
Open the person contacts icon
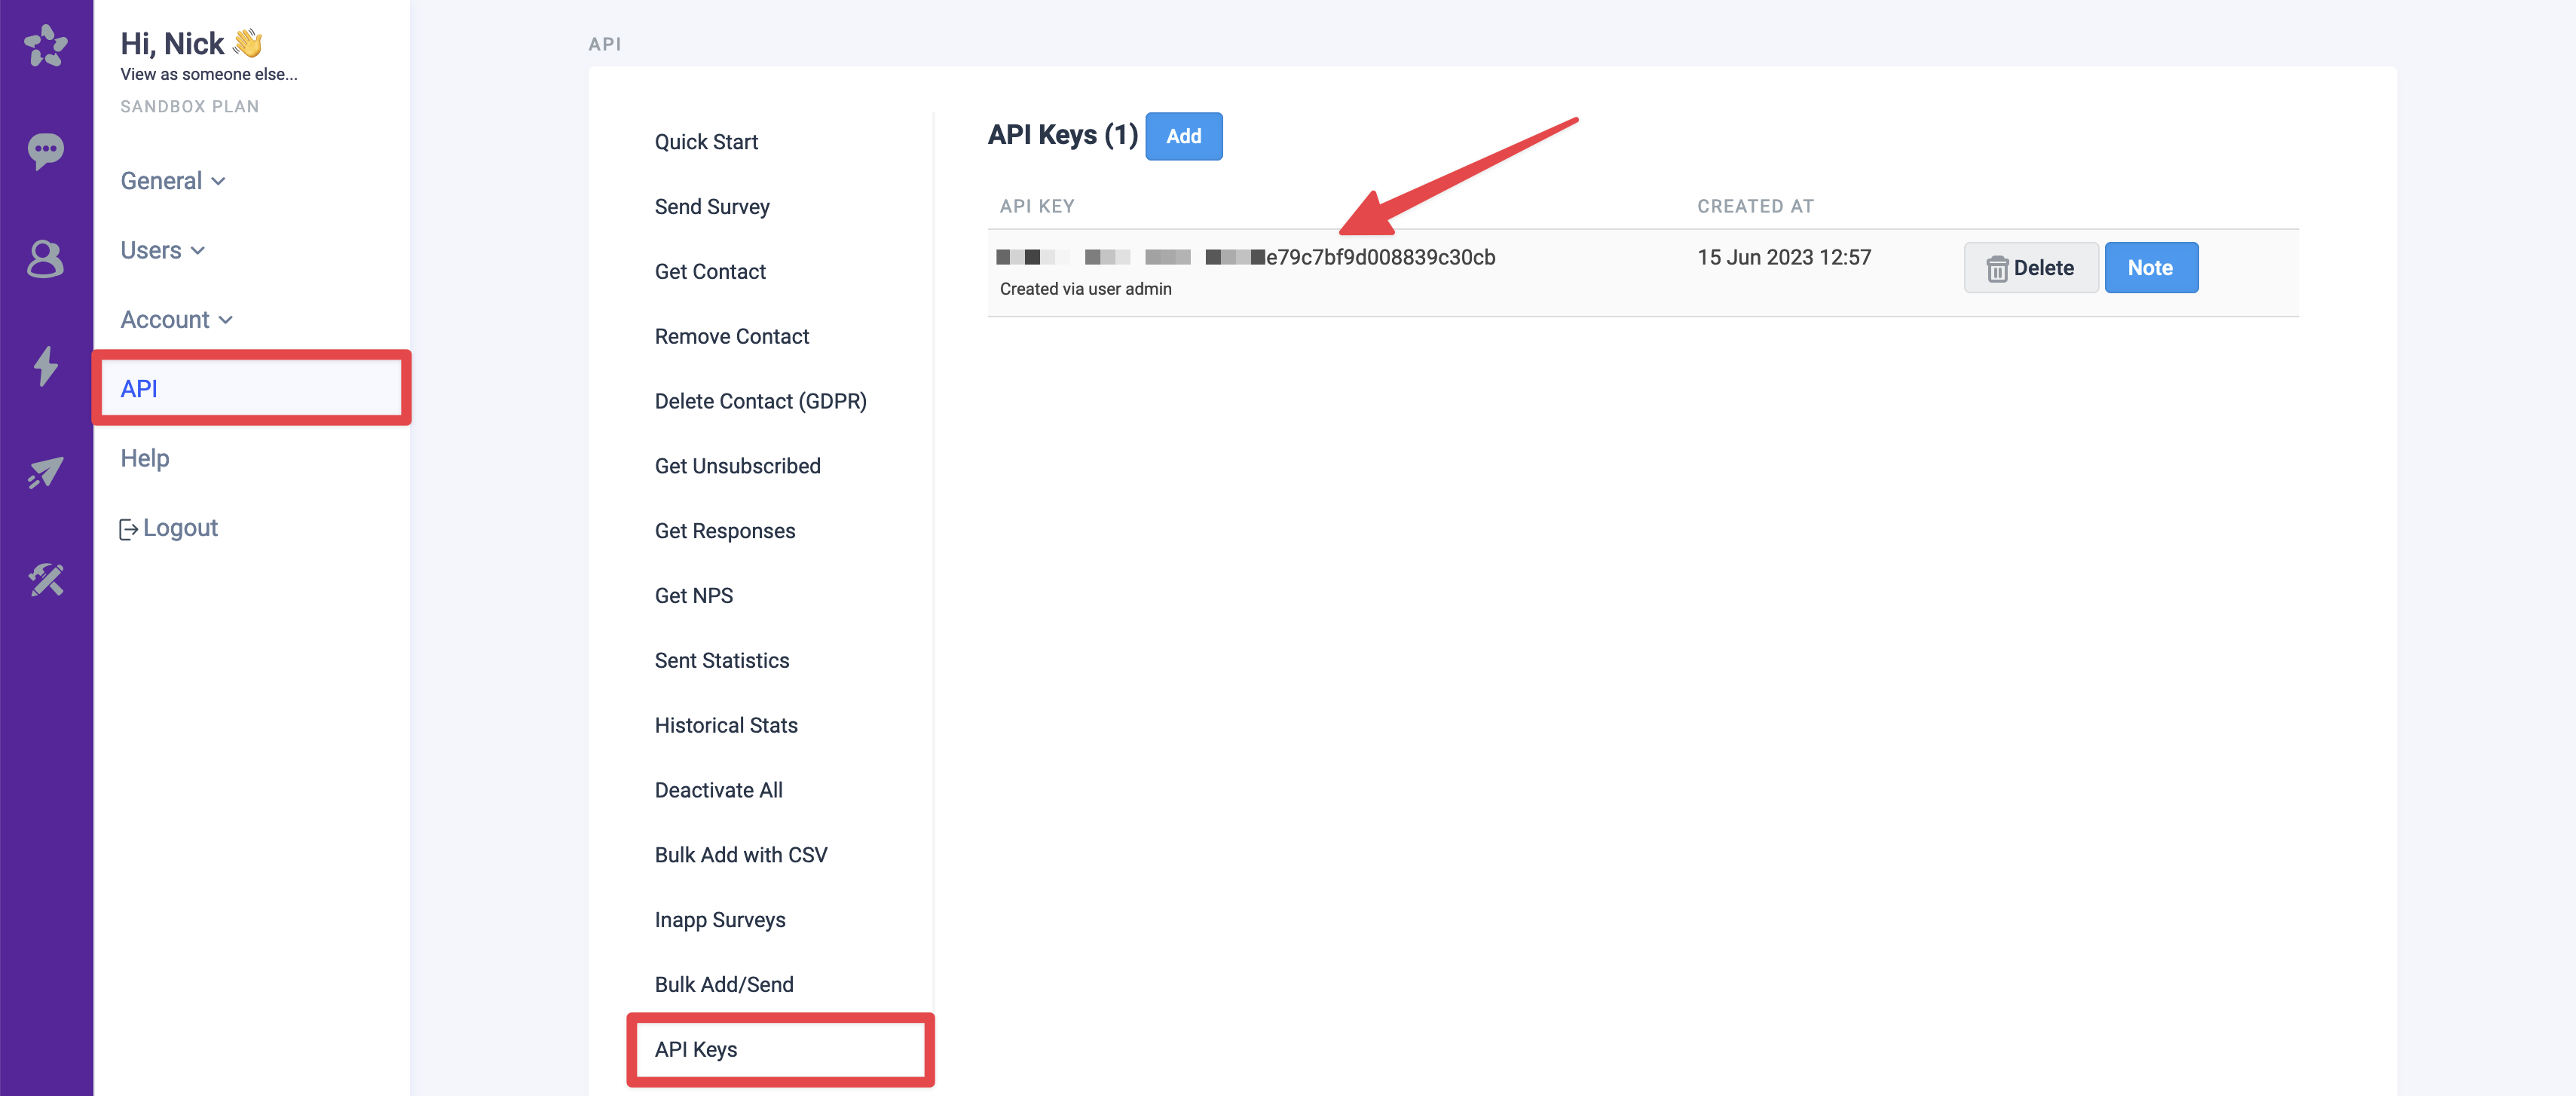coord(46,258)
